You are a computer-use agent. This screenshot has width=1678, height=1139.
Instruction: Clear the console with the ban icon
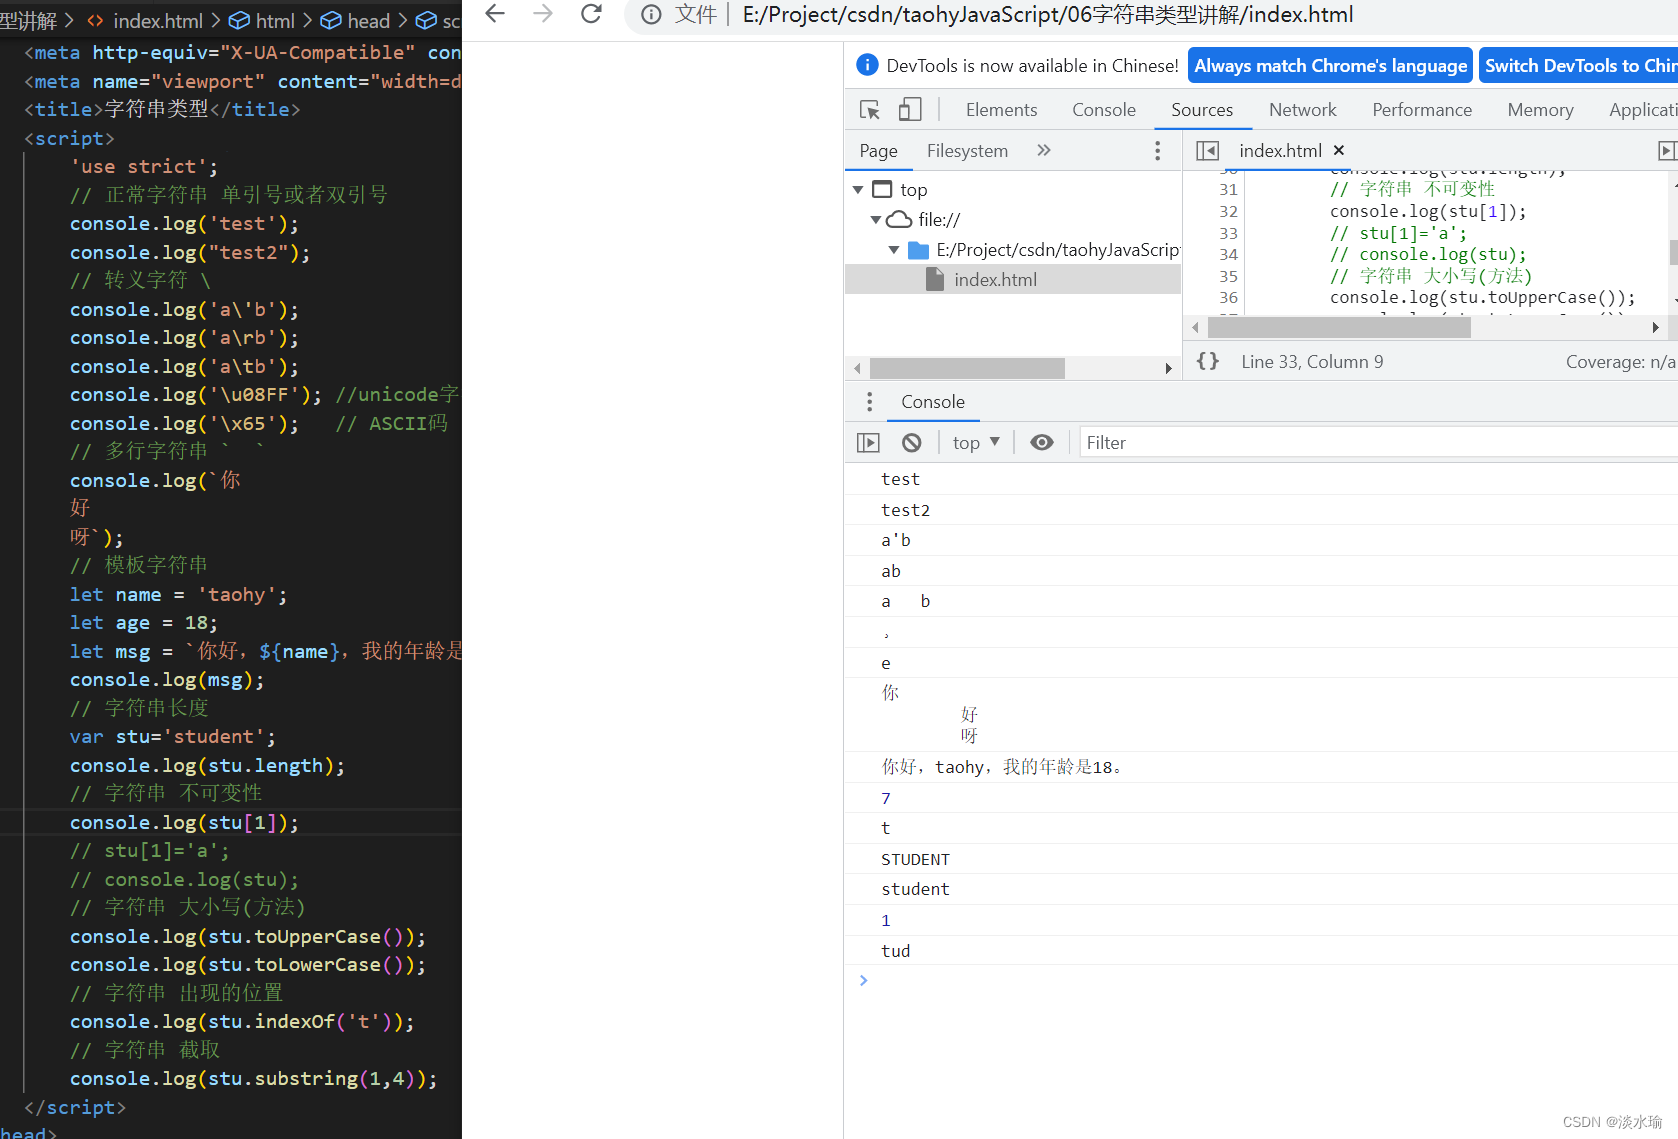click(x=911, y=442)
